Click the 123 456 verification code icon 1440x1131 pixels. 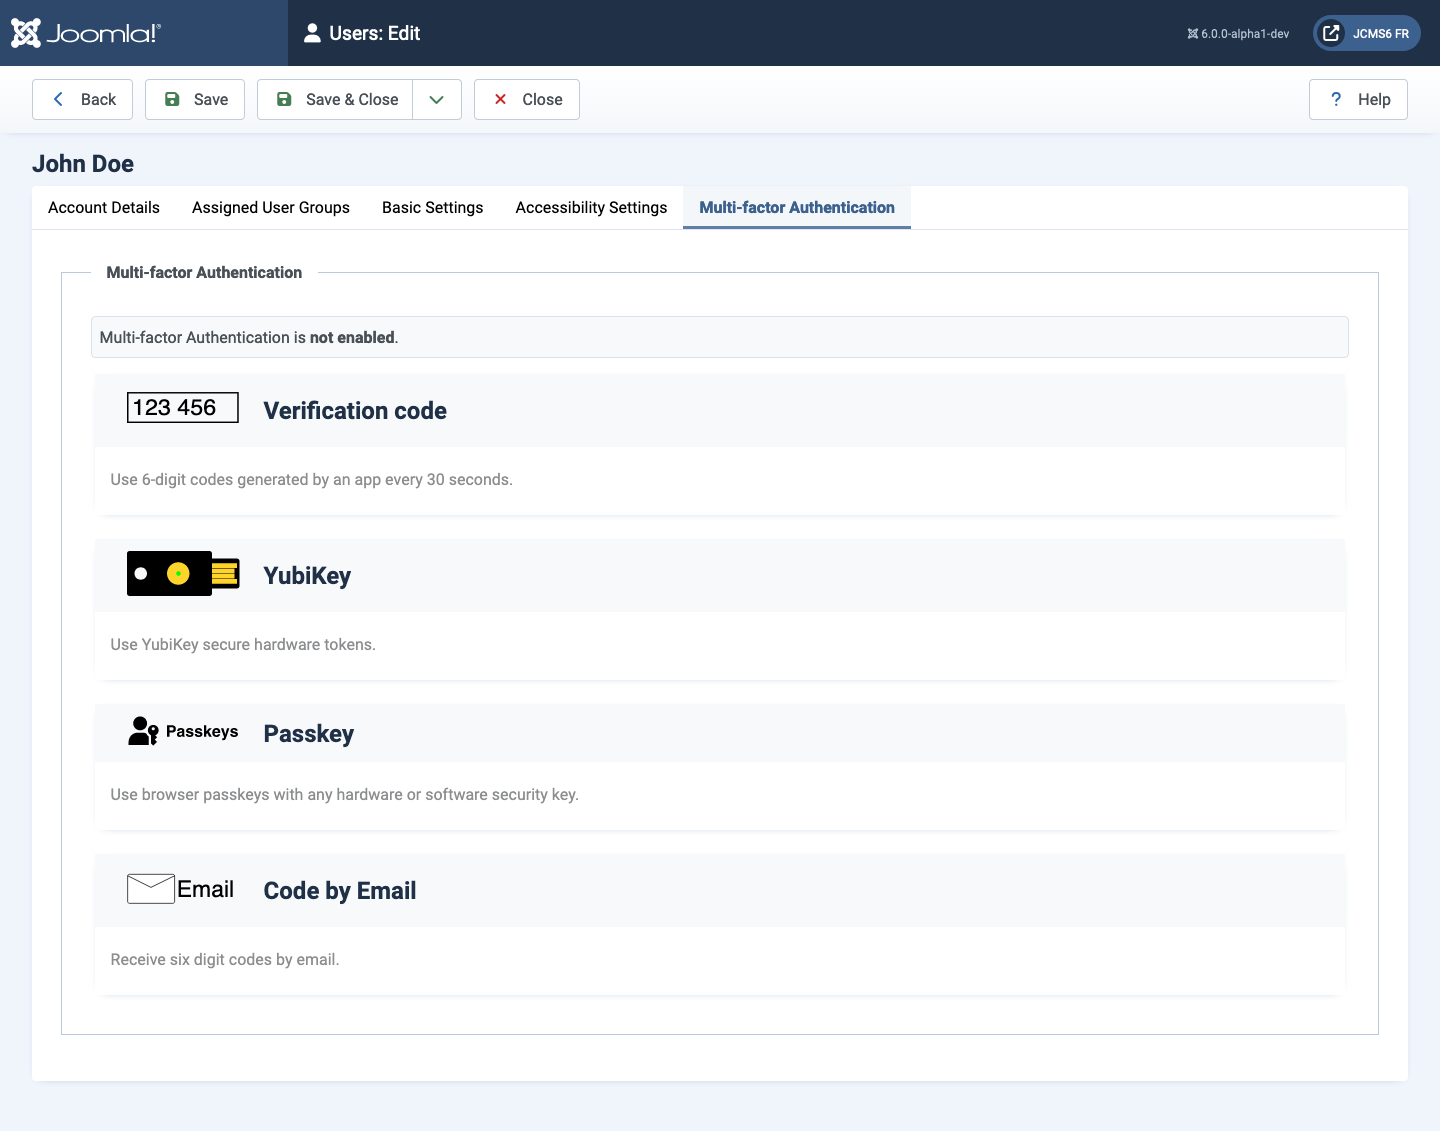pyautogui.click(x=183, y=407)
